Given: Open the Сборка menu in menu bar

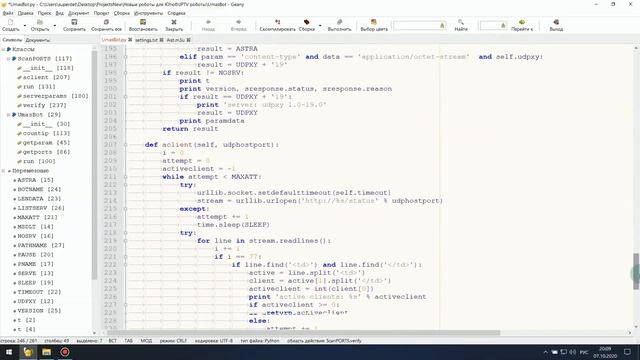Looking at the screenshot, I should click(122, 13).
